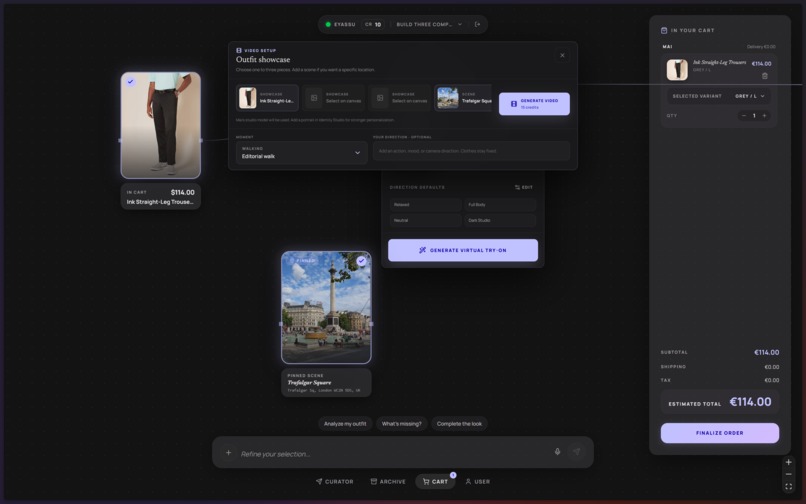Open the Grey / L selected variant dropdown

coord(749,96)
